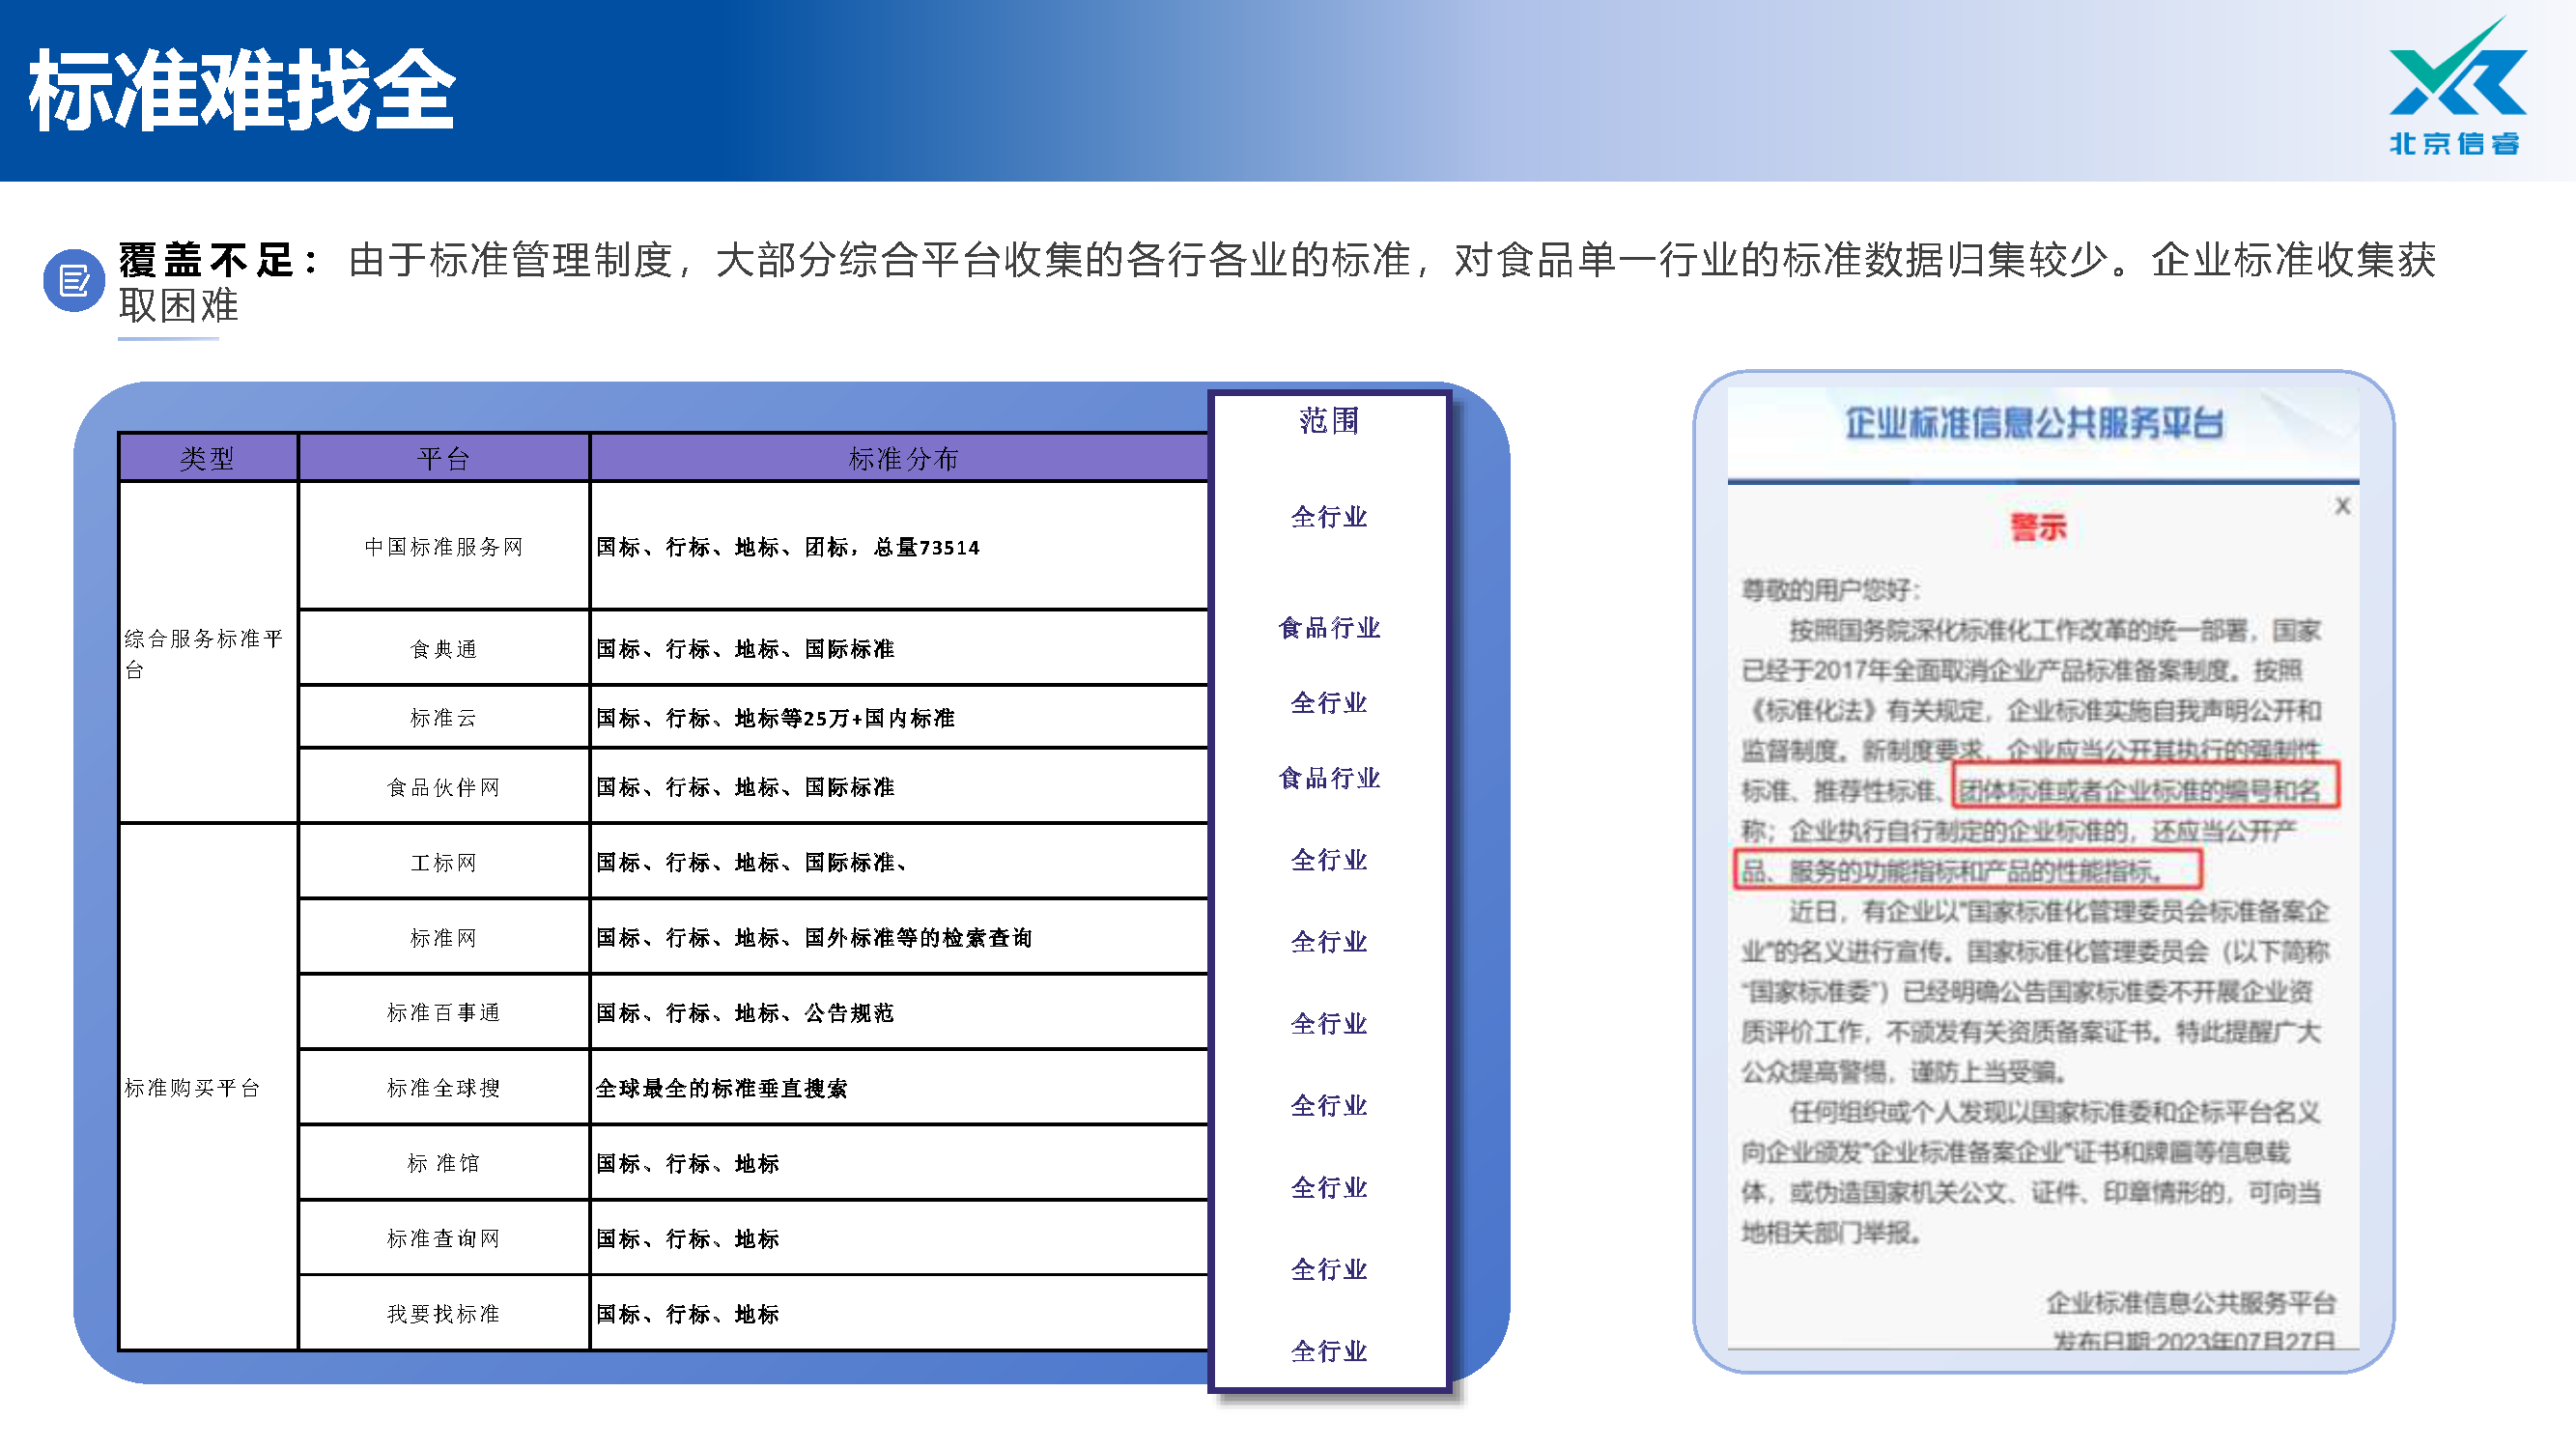2576x1449 pixels.
Task: Close the 警示 dialog with the X
Action: point(2342,506)
